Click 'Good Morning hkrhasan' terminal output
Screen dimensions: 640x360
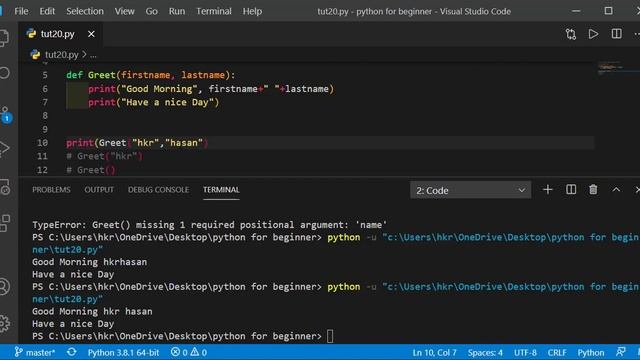[89, 262]
